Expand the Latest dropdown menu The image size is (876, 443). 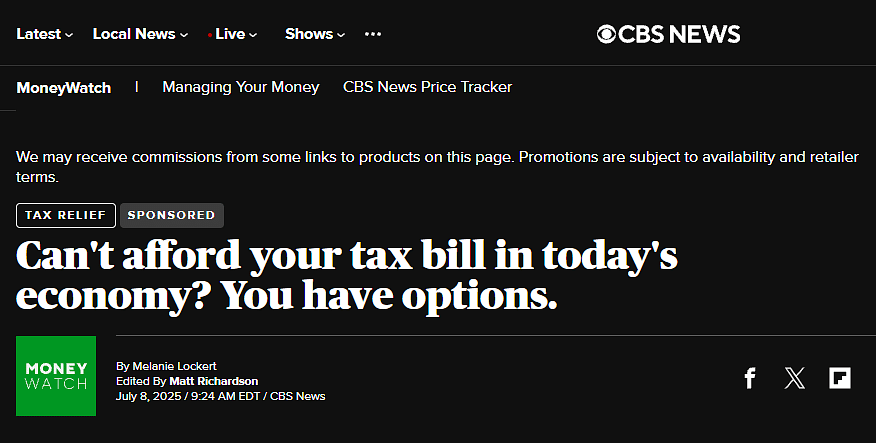45,34
